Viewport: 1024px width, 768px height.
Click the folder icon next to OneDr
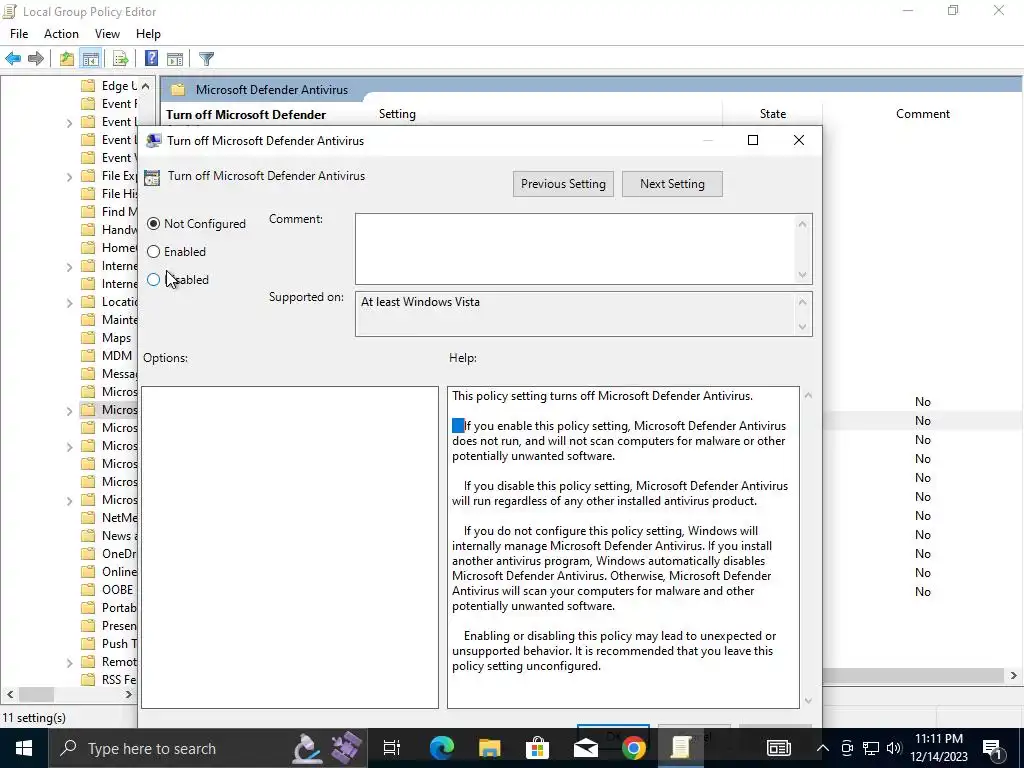pos(88,553)
